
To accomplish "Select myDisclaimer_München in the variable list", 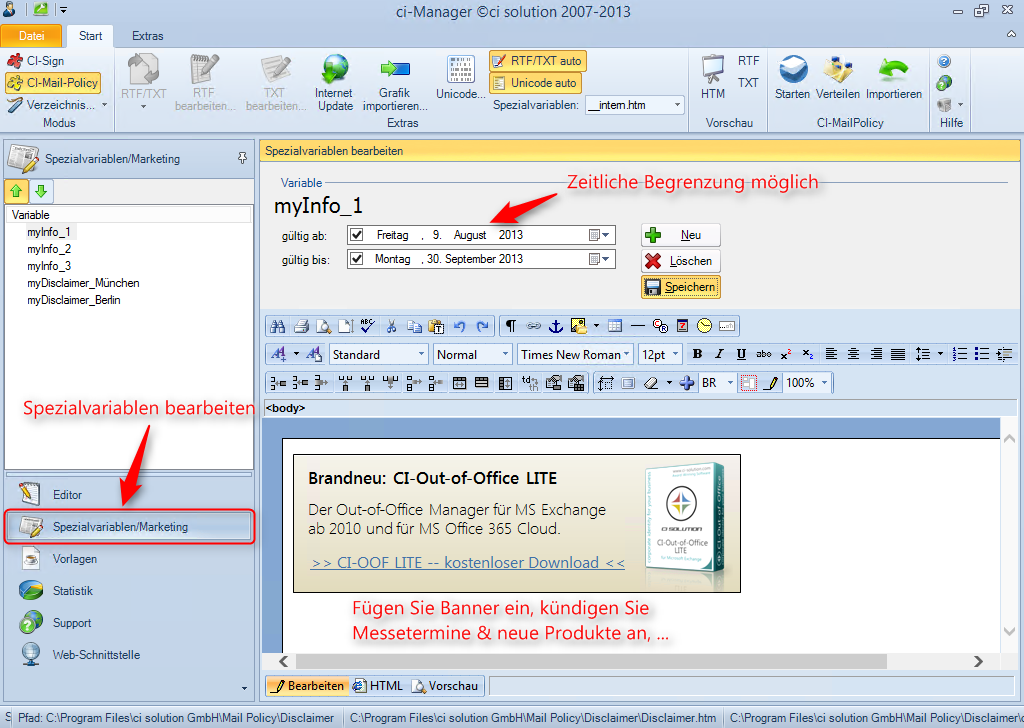I will tap(83, 283).
